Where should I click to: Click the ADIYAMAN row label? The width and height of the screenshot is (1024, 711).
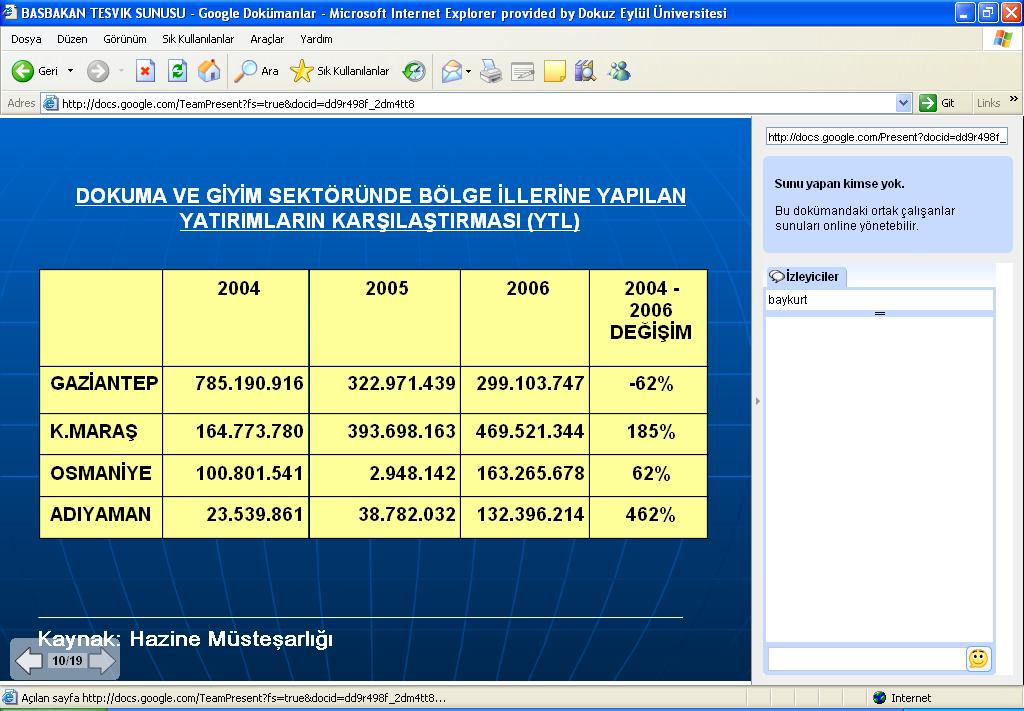click(x=101, y=514)
